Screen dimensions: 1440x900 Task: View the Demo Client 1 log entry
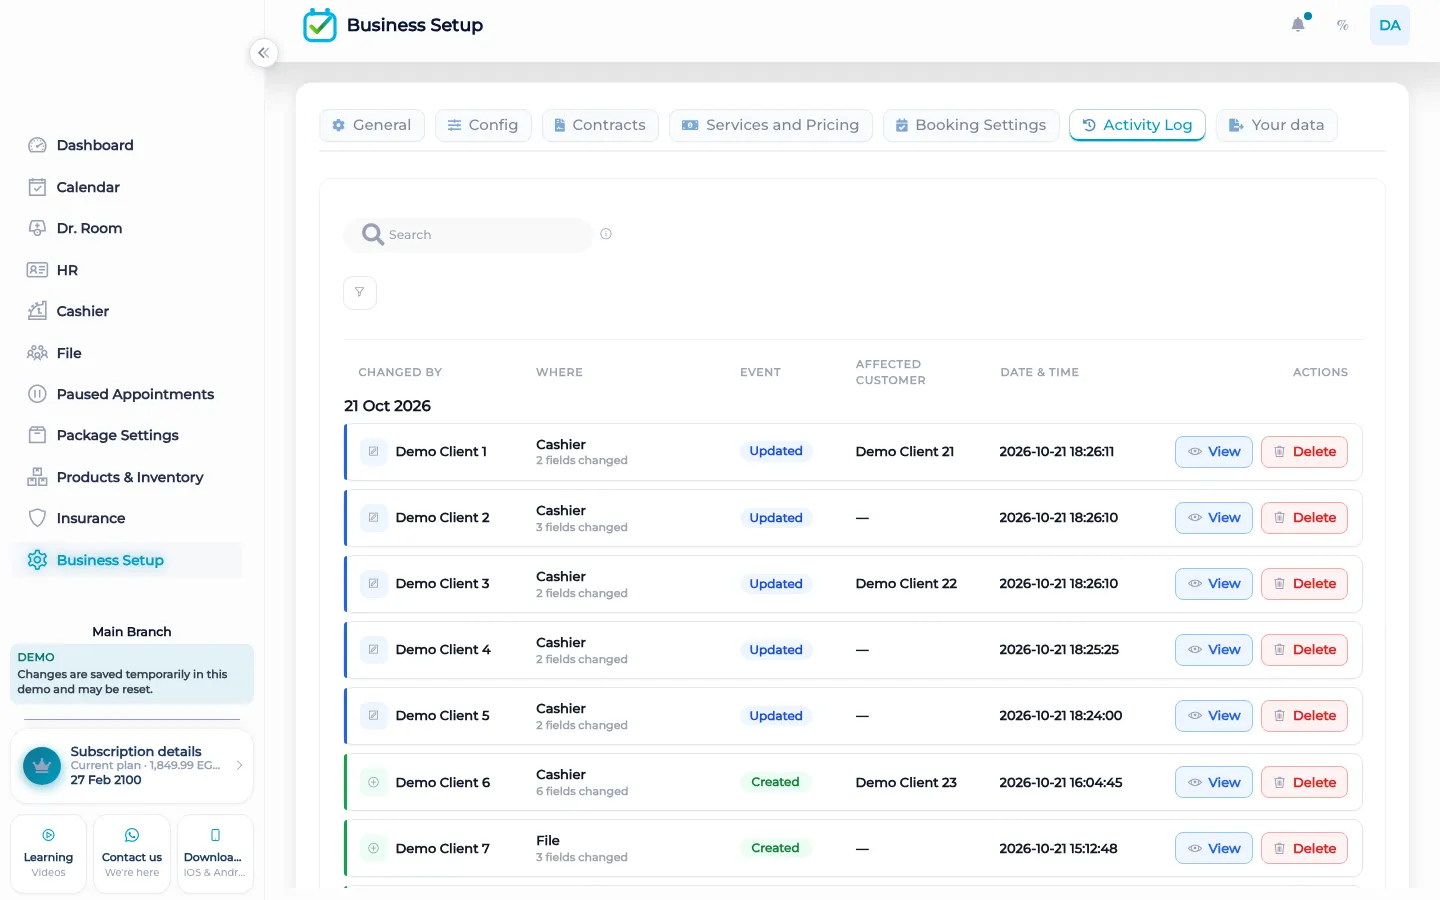(1214, 452)
